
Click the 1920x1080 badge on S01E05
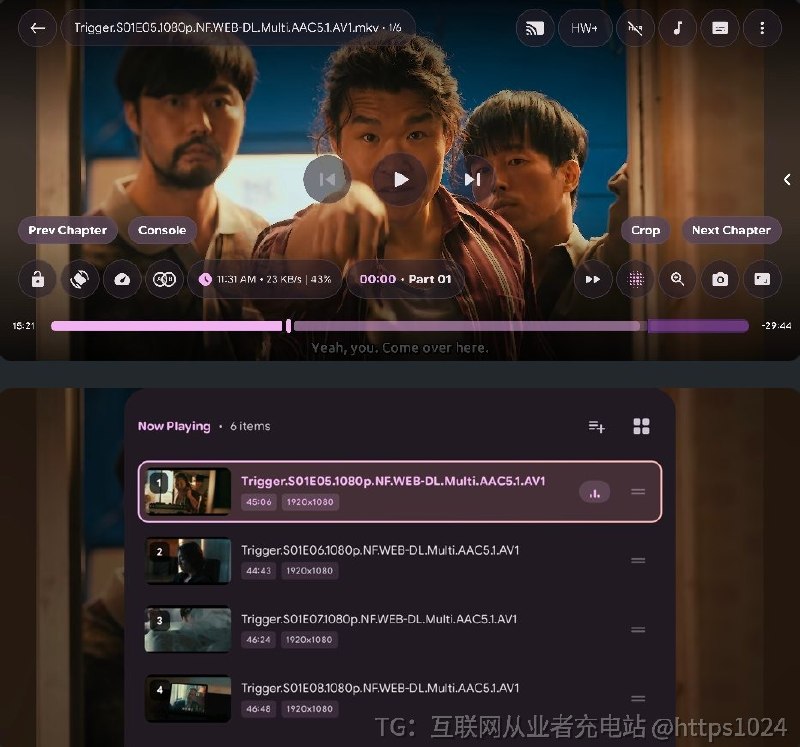pyautogui.click(x=310, y=502)
